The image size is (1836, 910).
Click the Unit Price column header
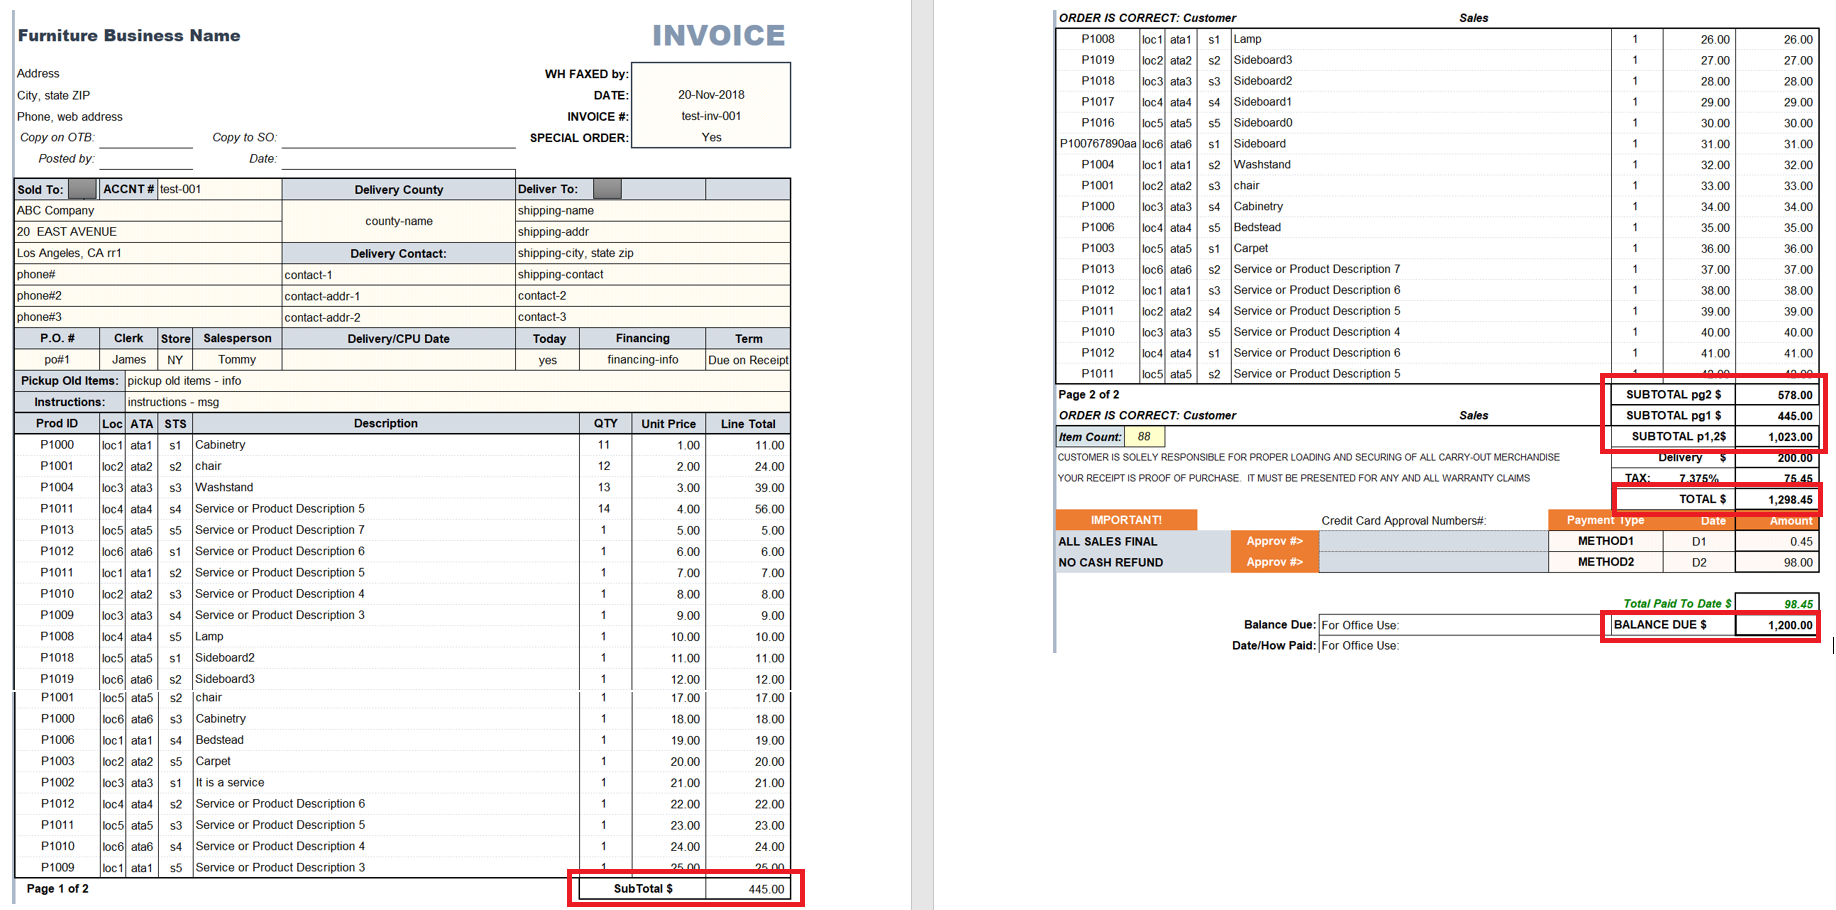[668, 424]
